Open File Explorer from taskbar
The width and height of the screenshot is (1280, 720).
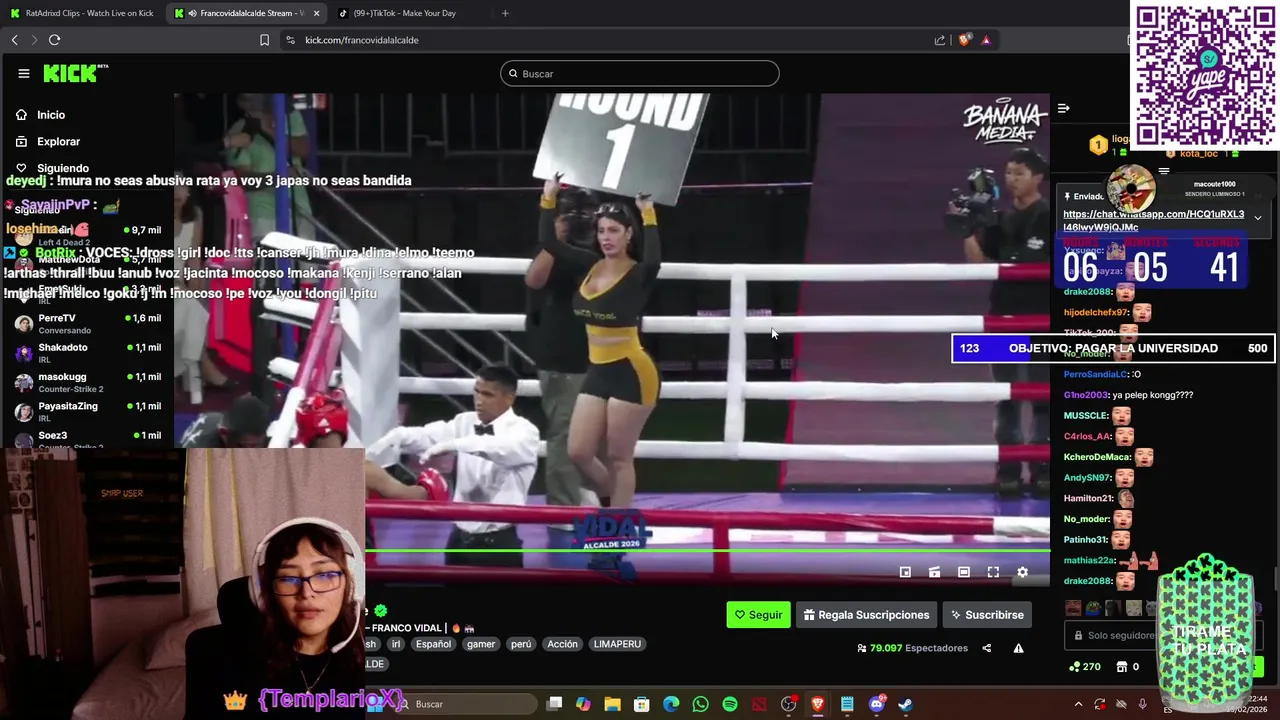(x=612, y=704)
